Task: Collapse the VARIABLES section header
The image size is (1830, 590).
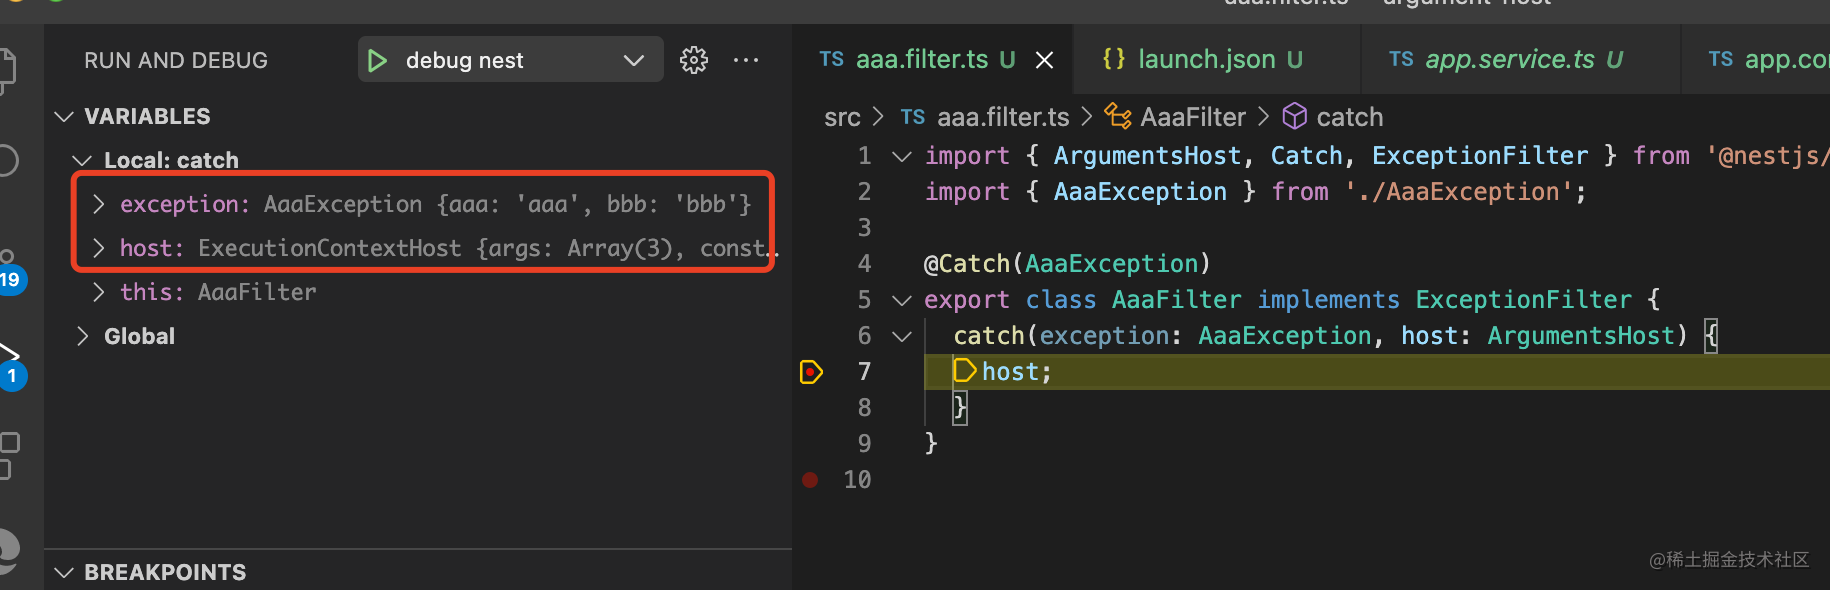Action: [147, 117]
